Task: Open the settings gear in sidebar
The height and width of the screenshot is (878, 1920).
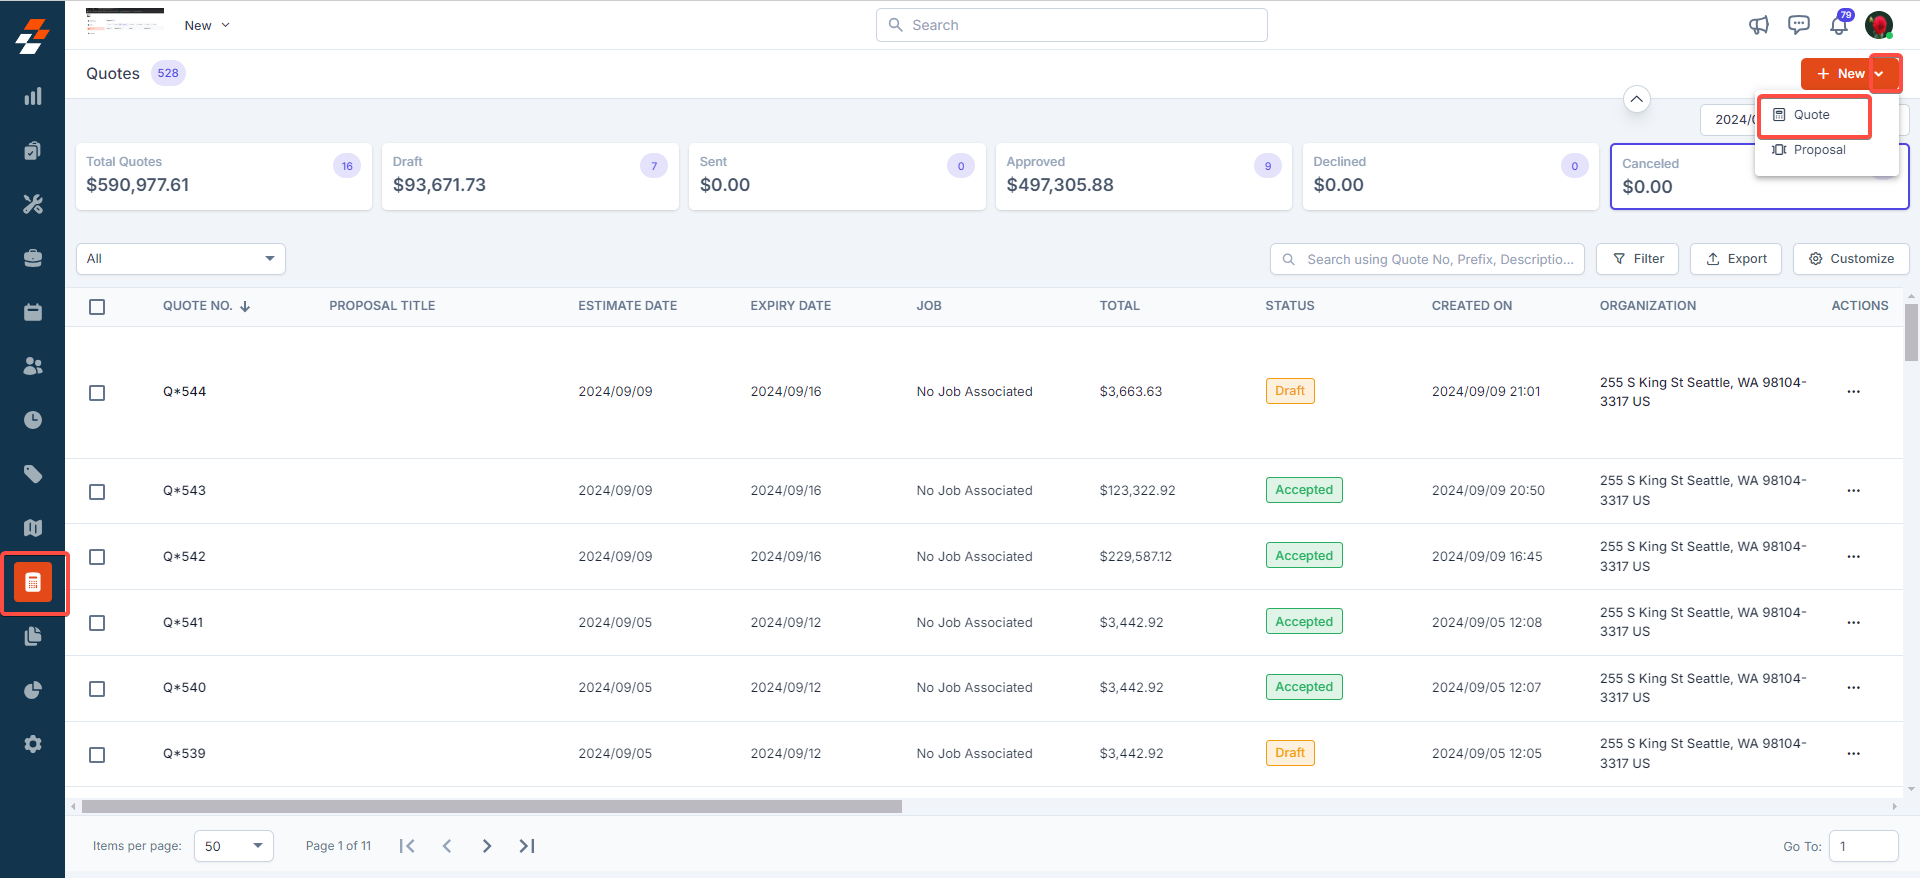Action: click(x=33, y=744)
